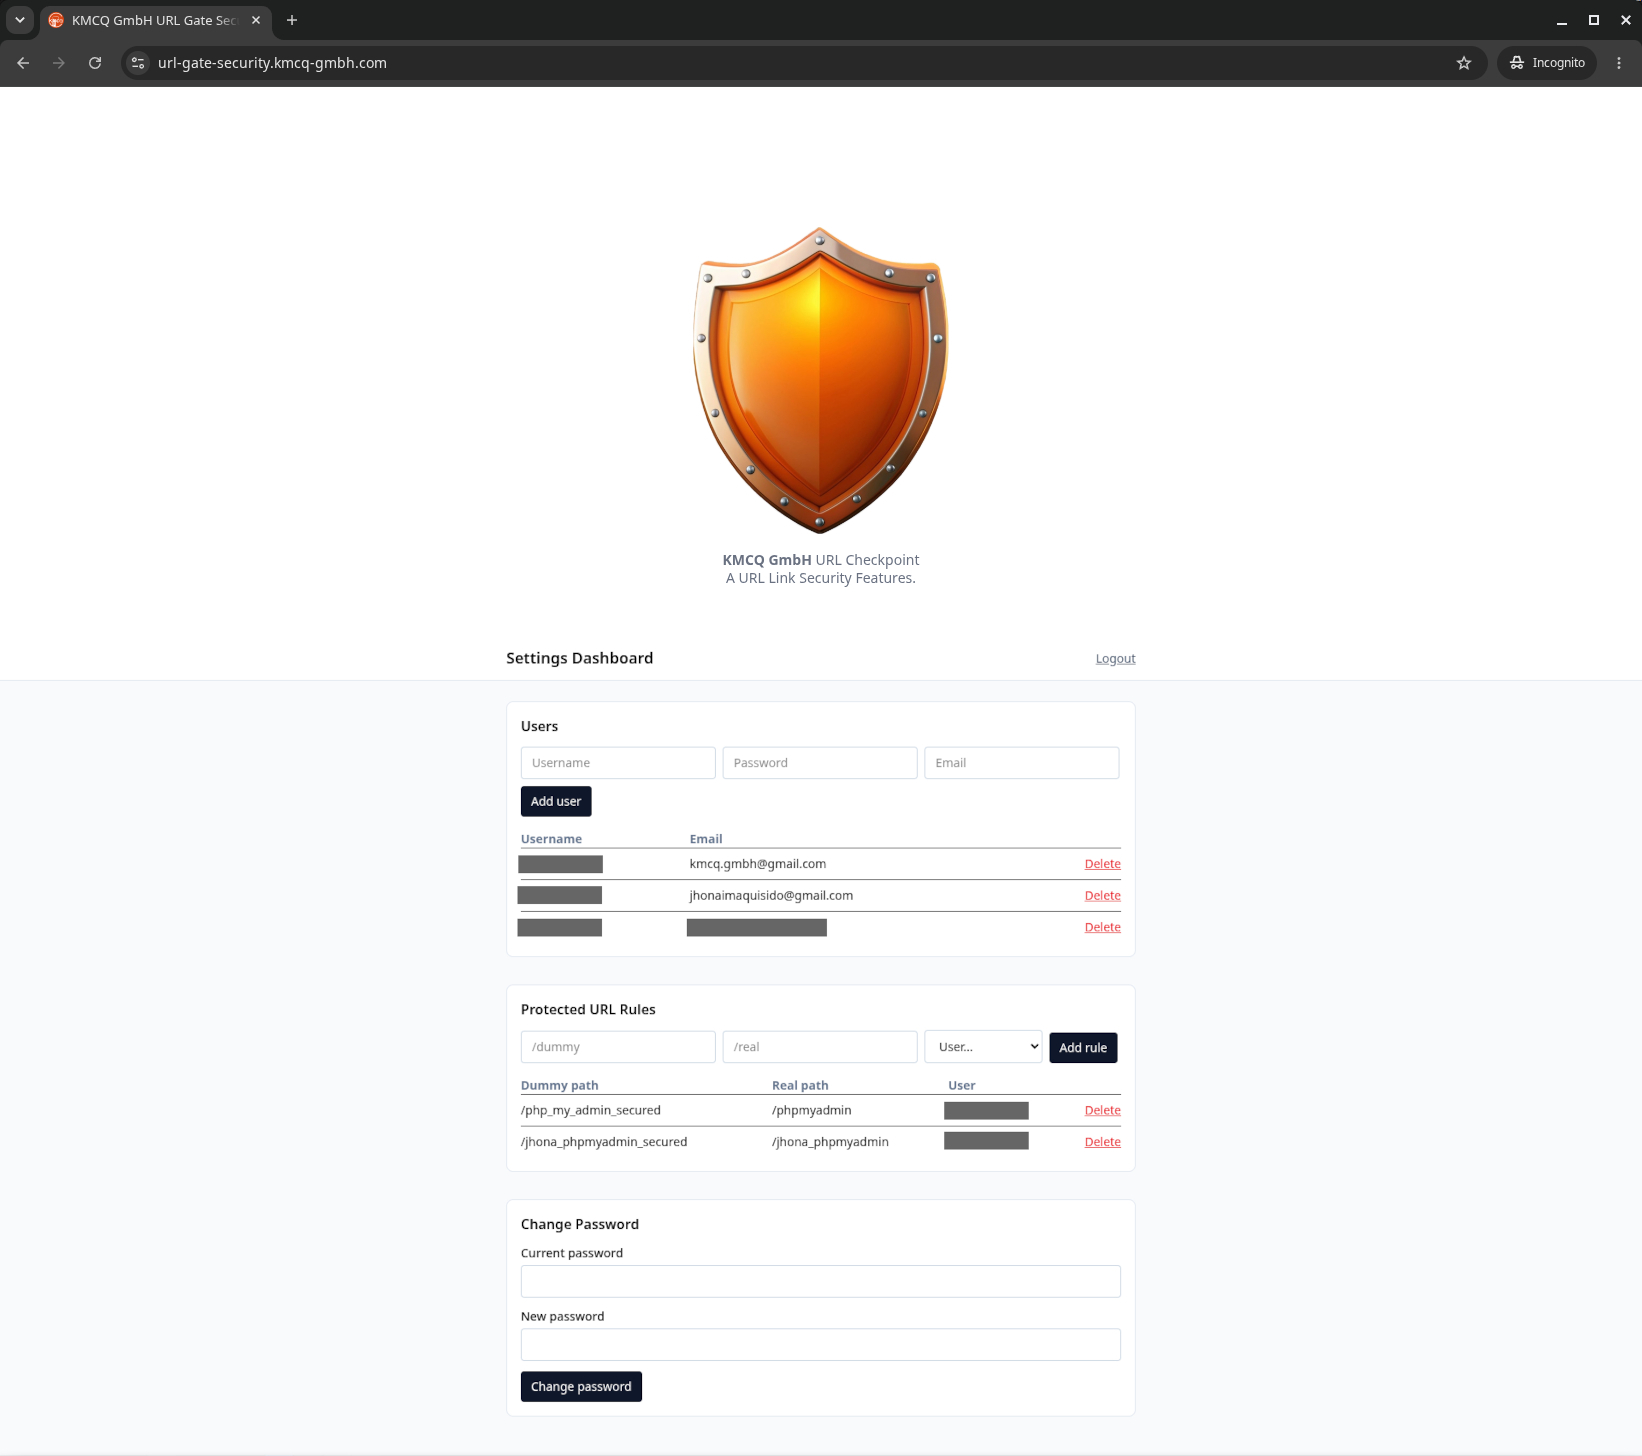Click the Change password button
Viewport: 1642px width, 1456px height.
[581, 1387]
